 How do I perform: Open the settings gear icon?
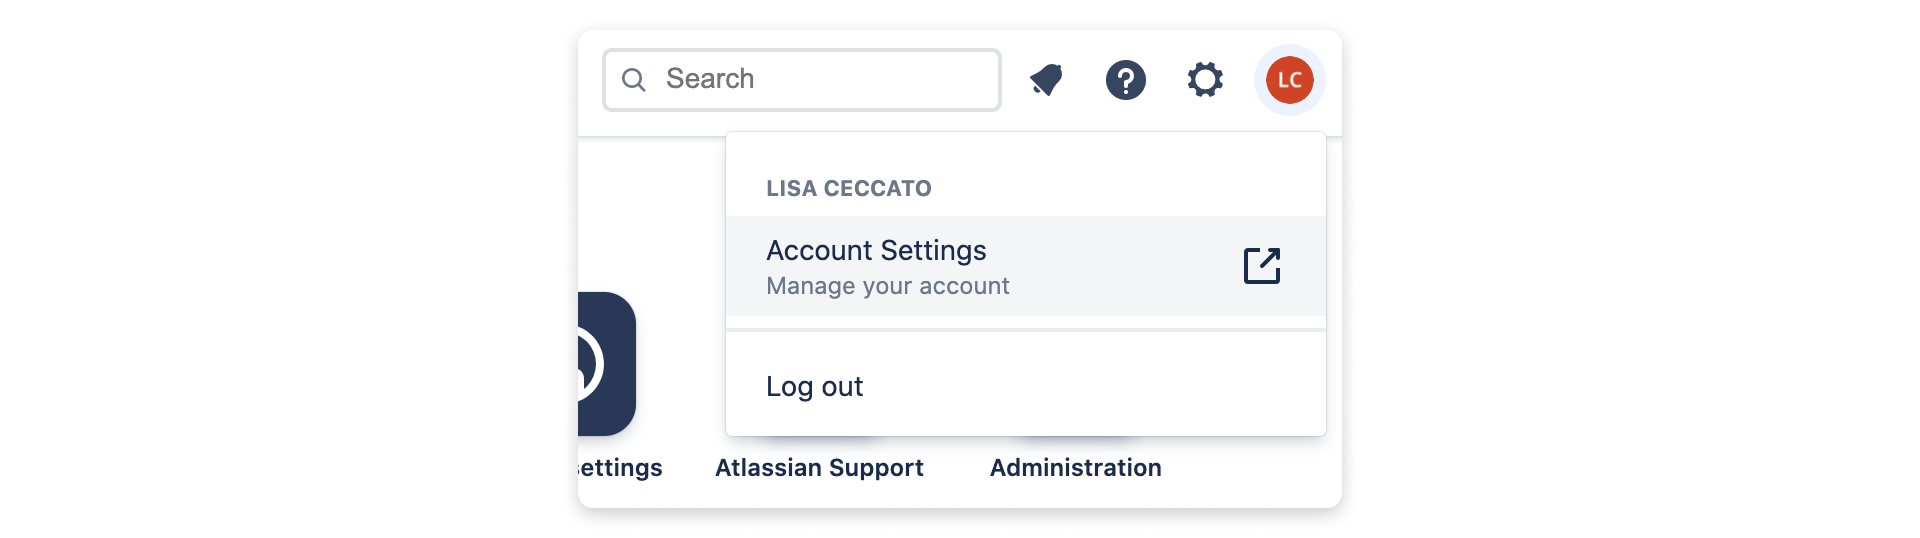pyautogui.click(x=1205, y=80)
